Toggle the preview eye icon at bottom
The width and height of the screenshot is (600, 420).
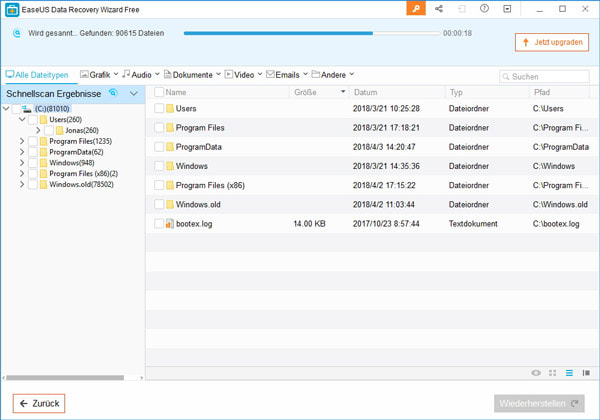pos(536,373)
